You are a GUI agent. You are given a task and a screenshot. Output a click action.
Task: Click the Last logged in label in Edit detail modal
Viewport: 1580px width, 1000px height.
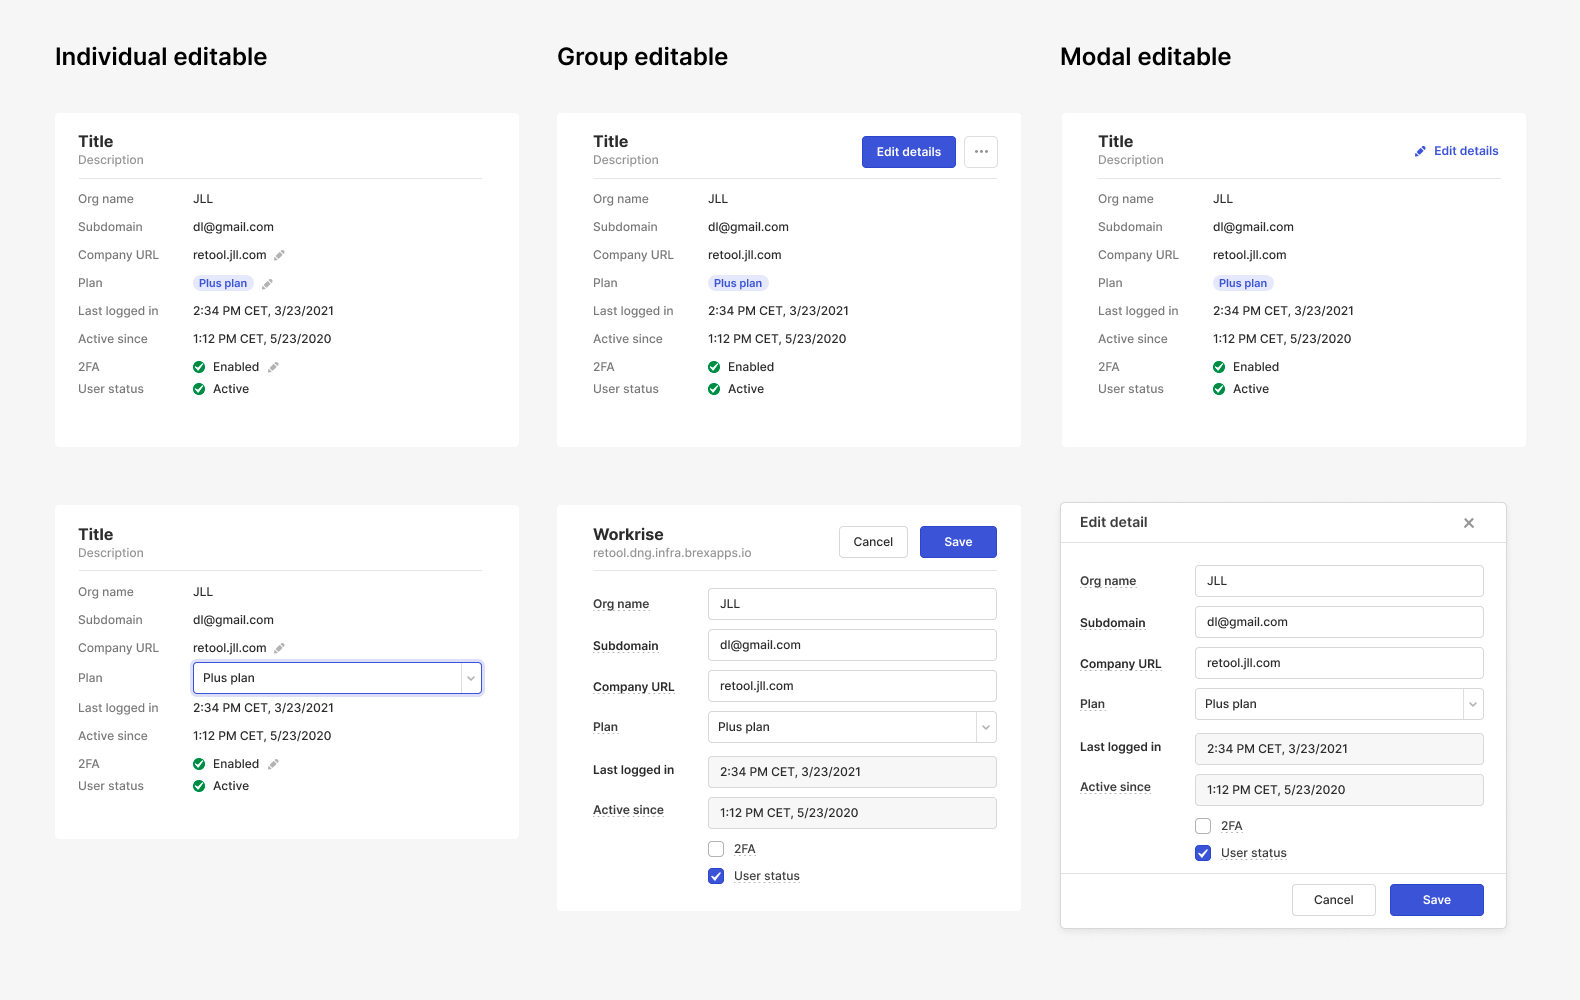[1121, 747]
